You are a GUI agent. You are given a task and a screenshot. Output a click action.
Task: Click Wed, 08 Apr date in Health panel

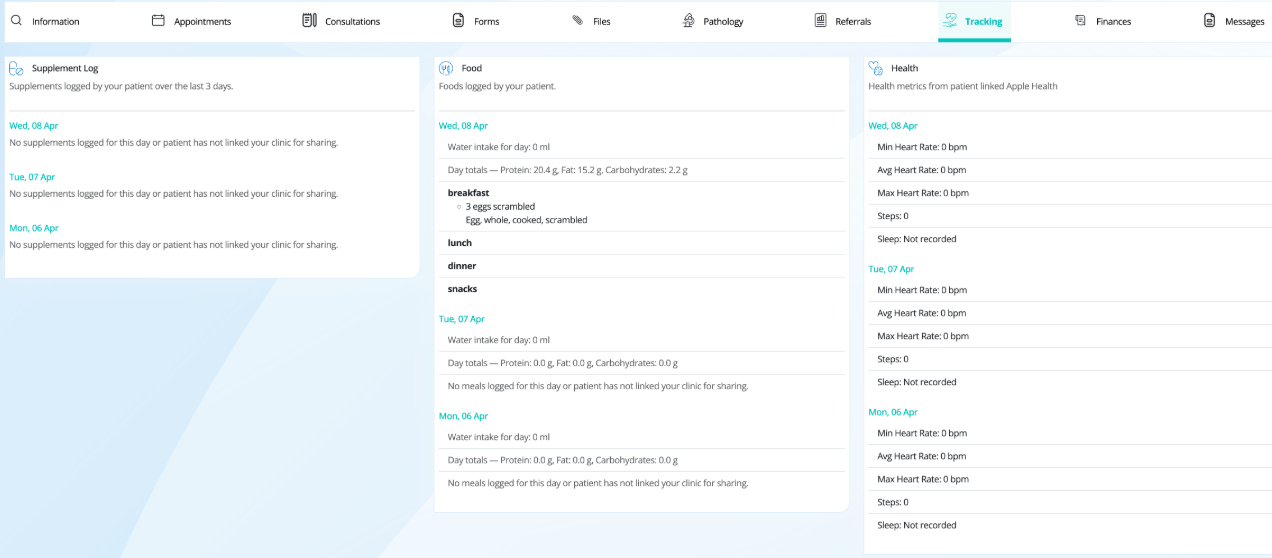point(893,126)
